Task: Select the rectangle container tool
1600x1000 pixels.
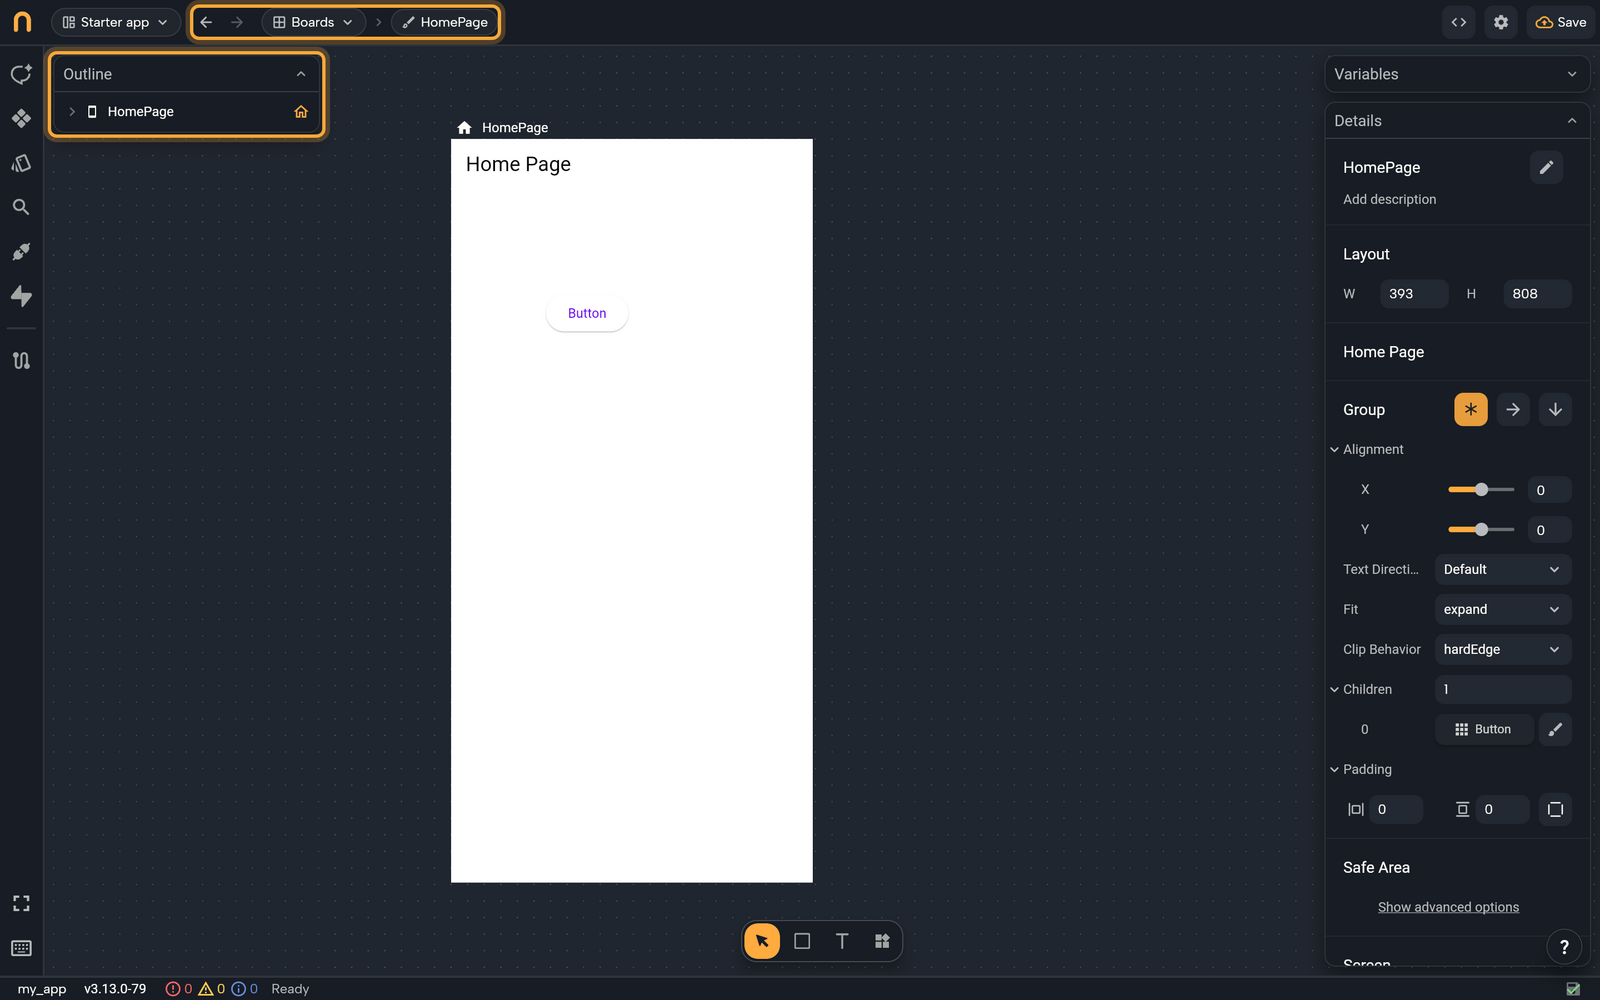Action: point(802,941)
